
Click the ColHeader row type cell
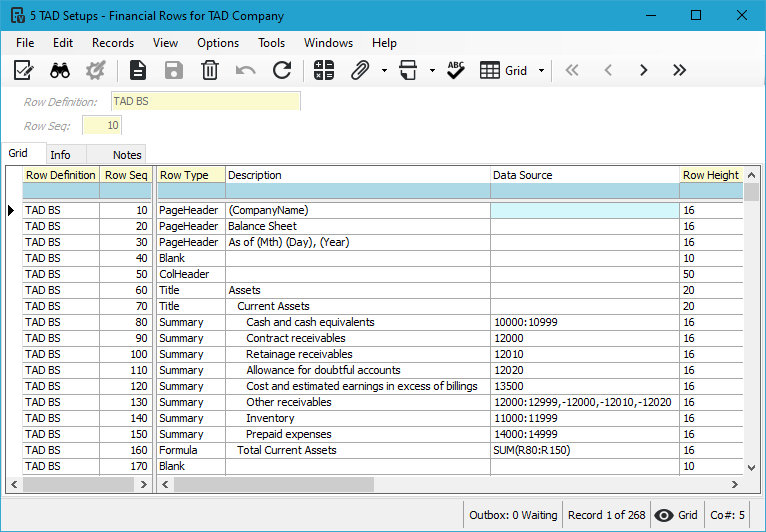point(191,274)
